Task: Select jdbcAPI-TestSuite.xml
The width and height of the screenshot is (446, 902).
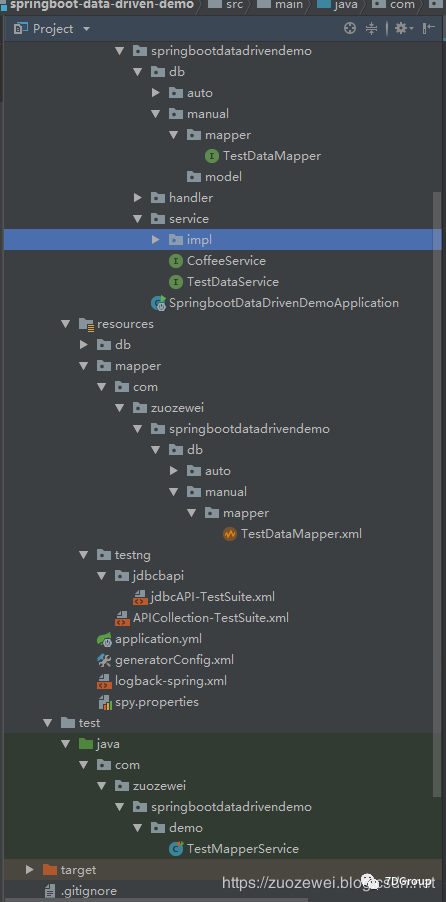Action: tap(212, 597)
